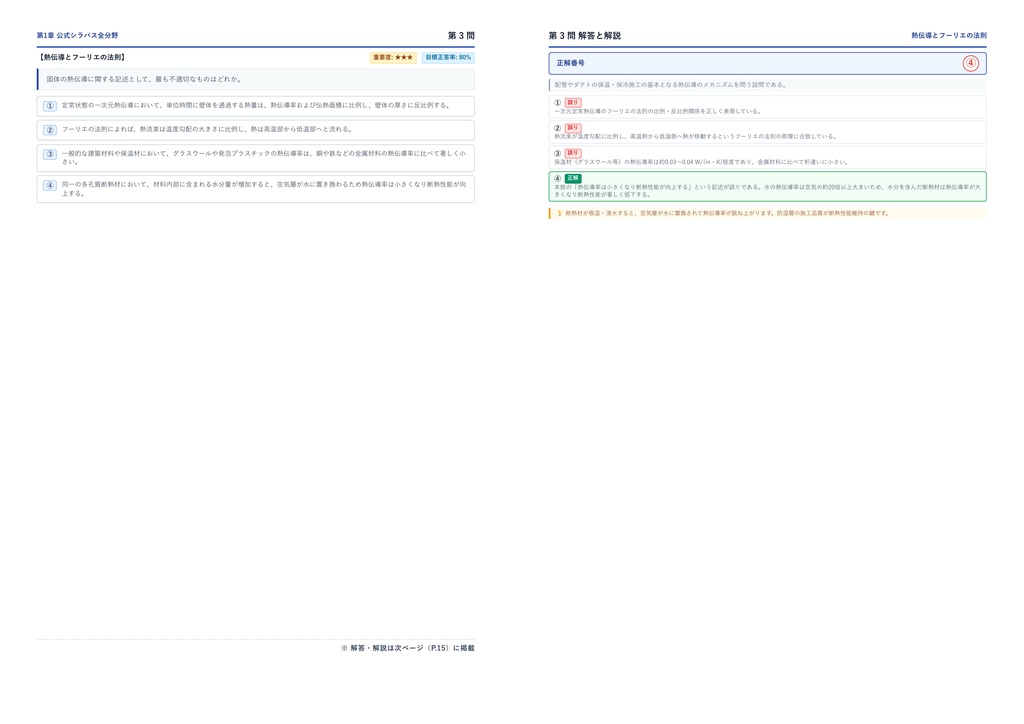Click explanation text 一次元定常熱伝導のフーリエの法則
This screenshot has height=724, width=1024.
point(658,112)
